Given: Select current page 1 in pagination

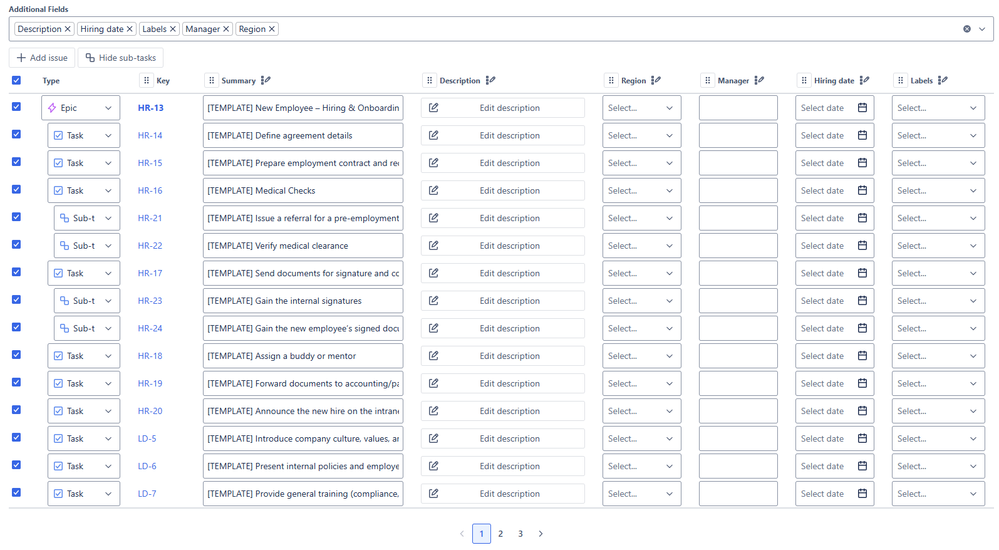Looking at the screenshot, I should point(482,534).
